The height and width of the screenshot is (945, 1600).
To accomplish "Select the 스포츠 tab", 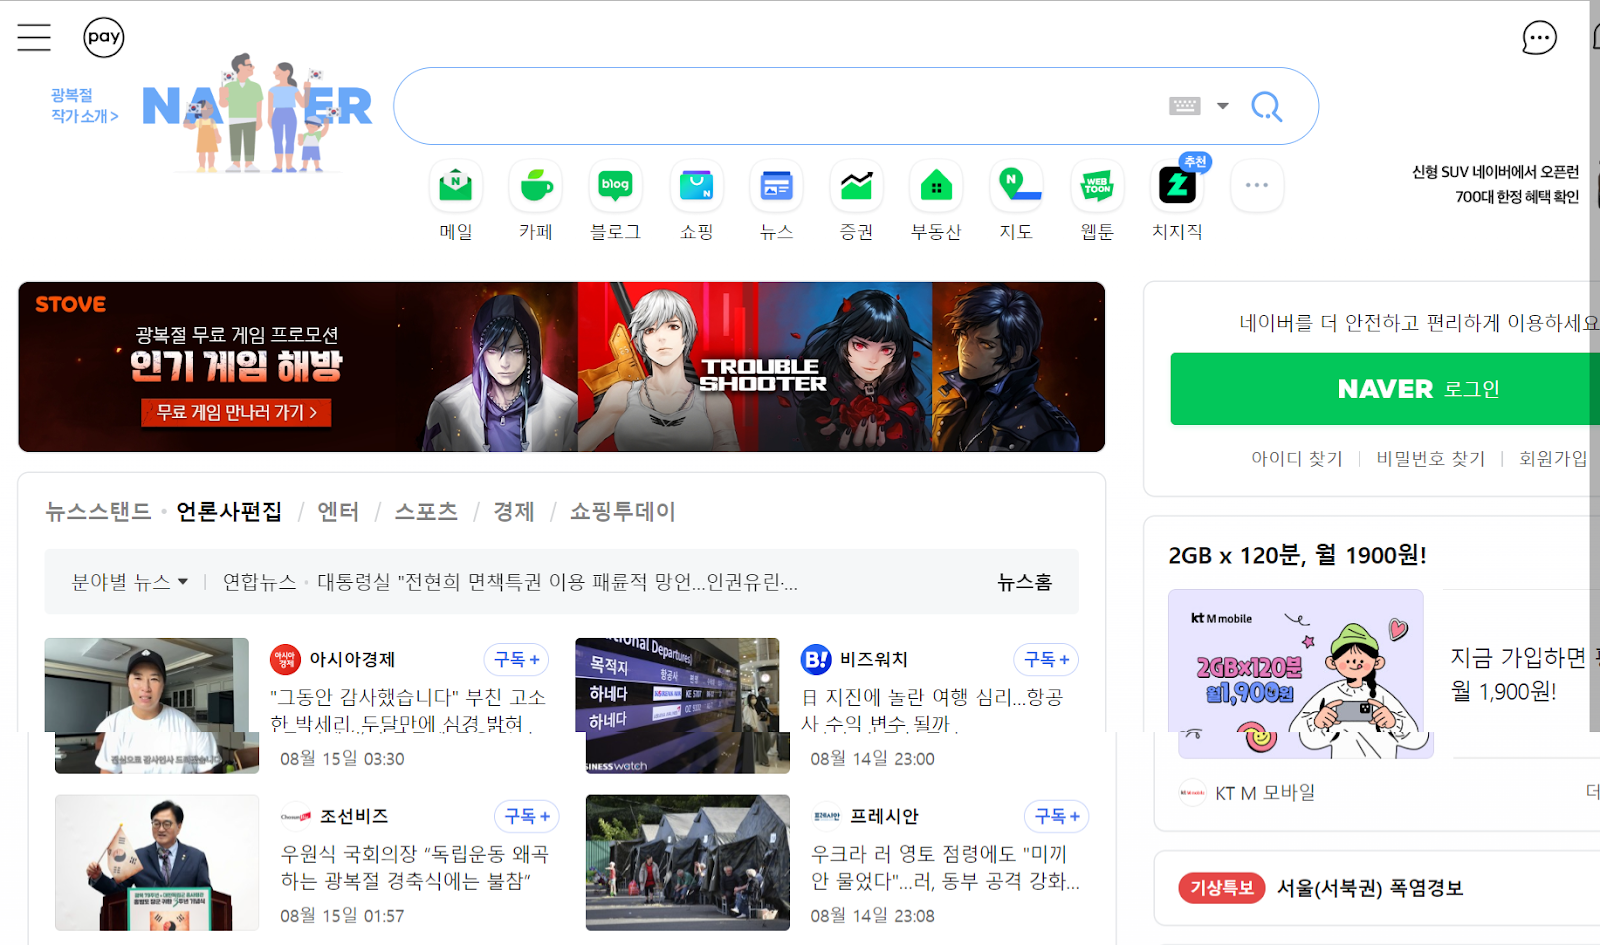I will coord(426,512).
